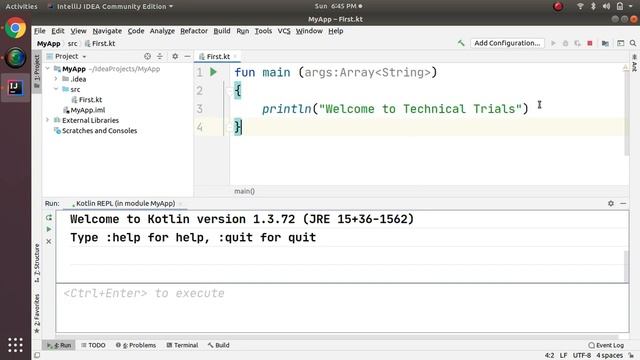Toggle the Problems tool window
The height and width of the screenshot is (360, 640).
(x=136, y=345)
